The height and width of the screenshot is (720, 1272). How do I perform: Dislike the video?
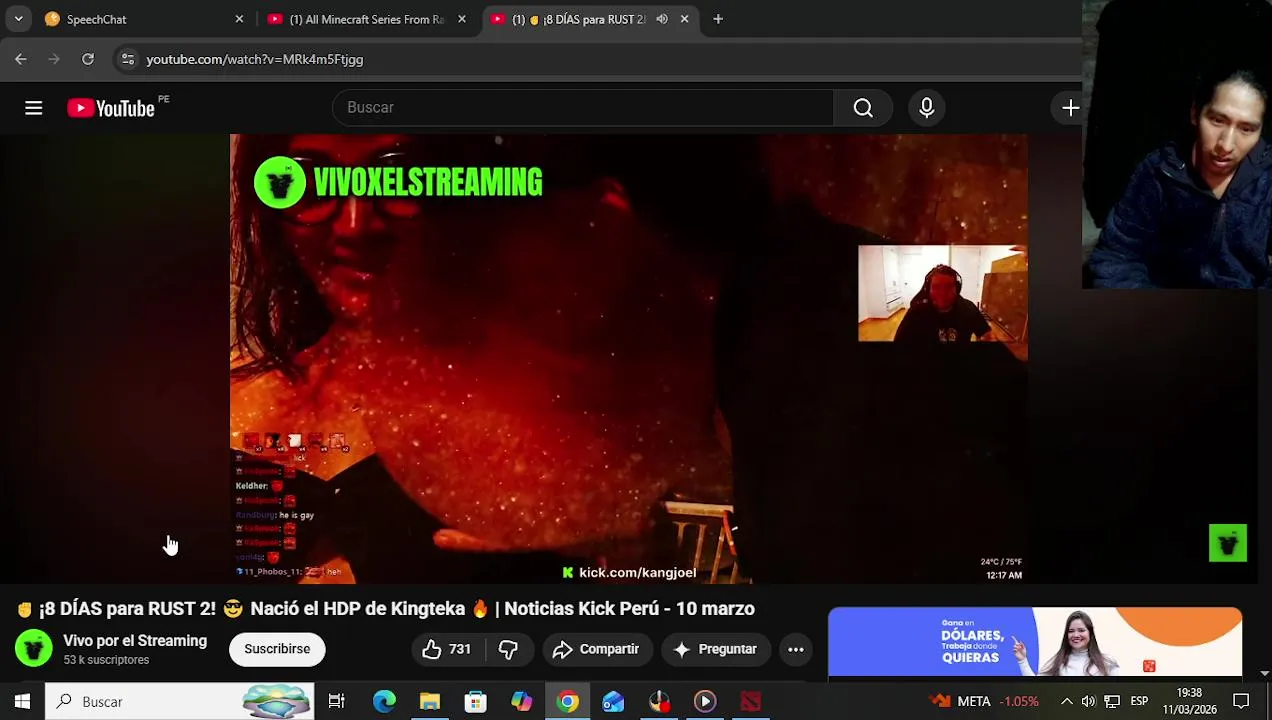pyautogui.click(x=508, y=649)
